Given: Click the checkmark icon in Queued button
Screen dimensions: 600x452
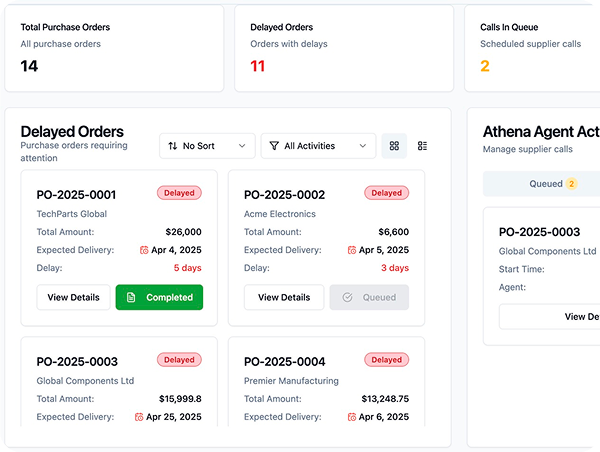Looking at the screenshot, I should 347,297.
